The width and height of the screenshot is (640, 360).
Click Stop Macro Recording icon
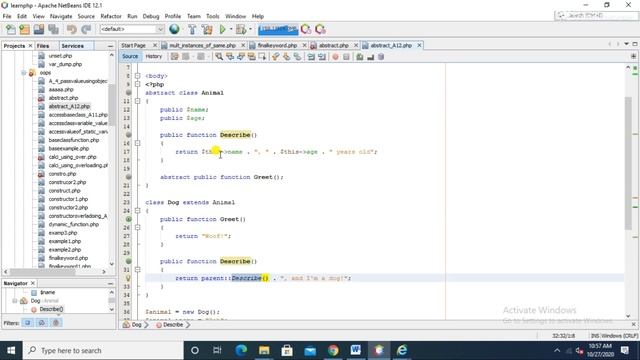coord(346,57)
